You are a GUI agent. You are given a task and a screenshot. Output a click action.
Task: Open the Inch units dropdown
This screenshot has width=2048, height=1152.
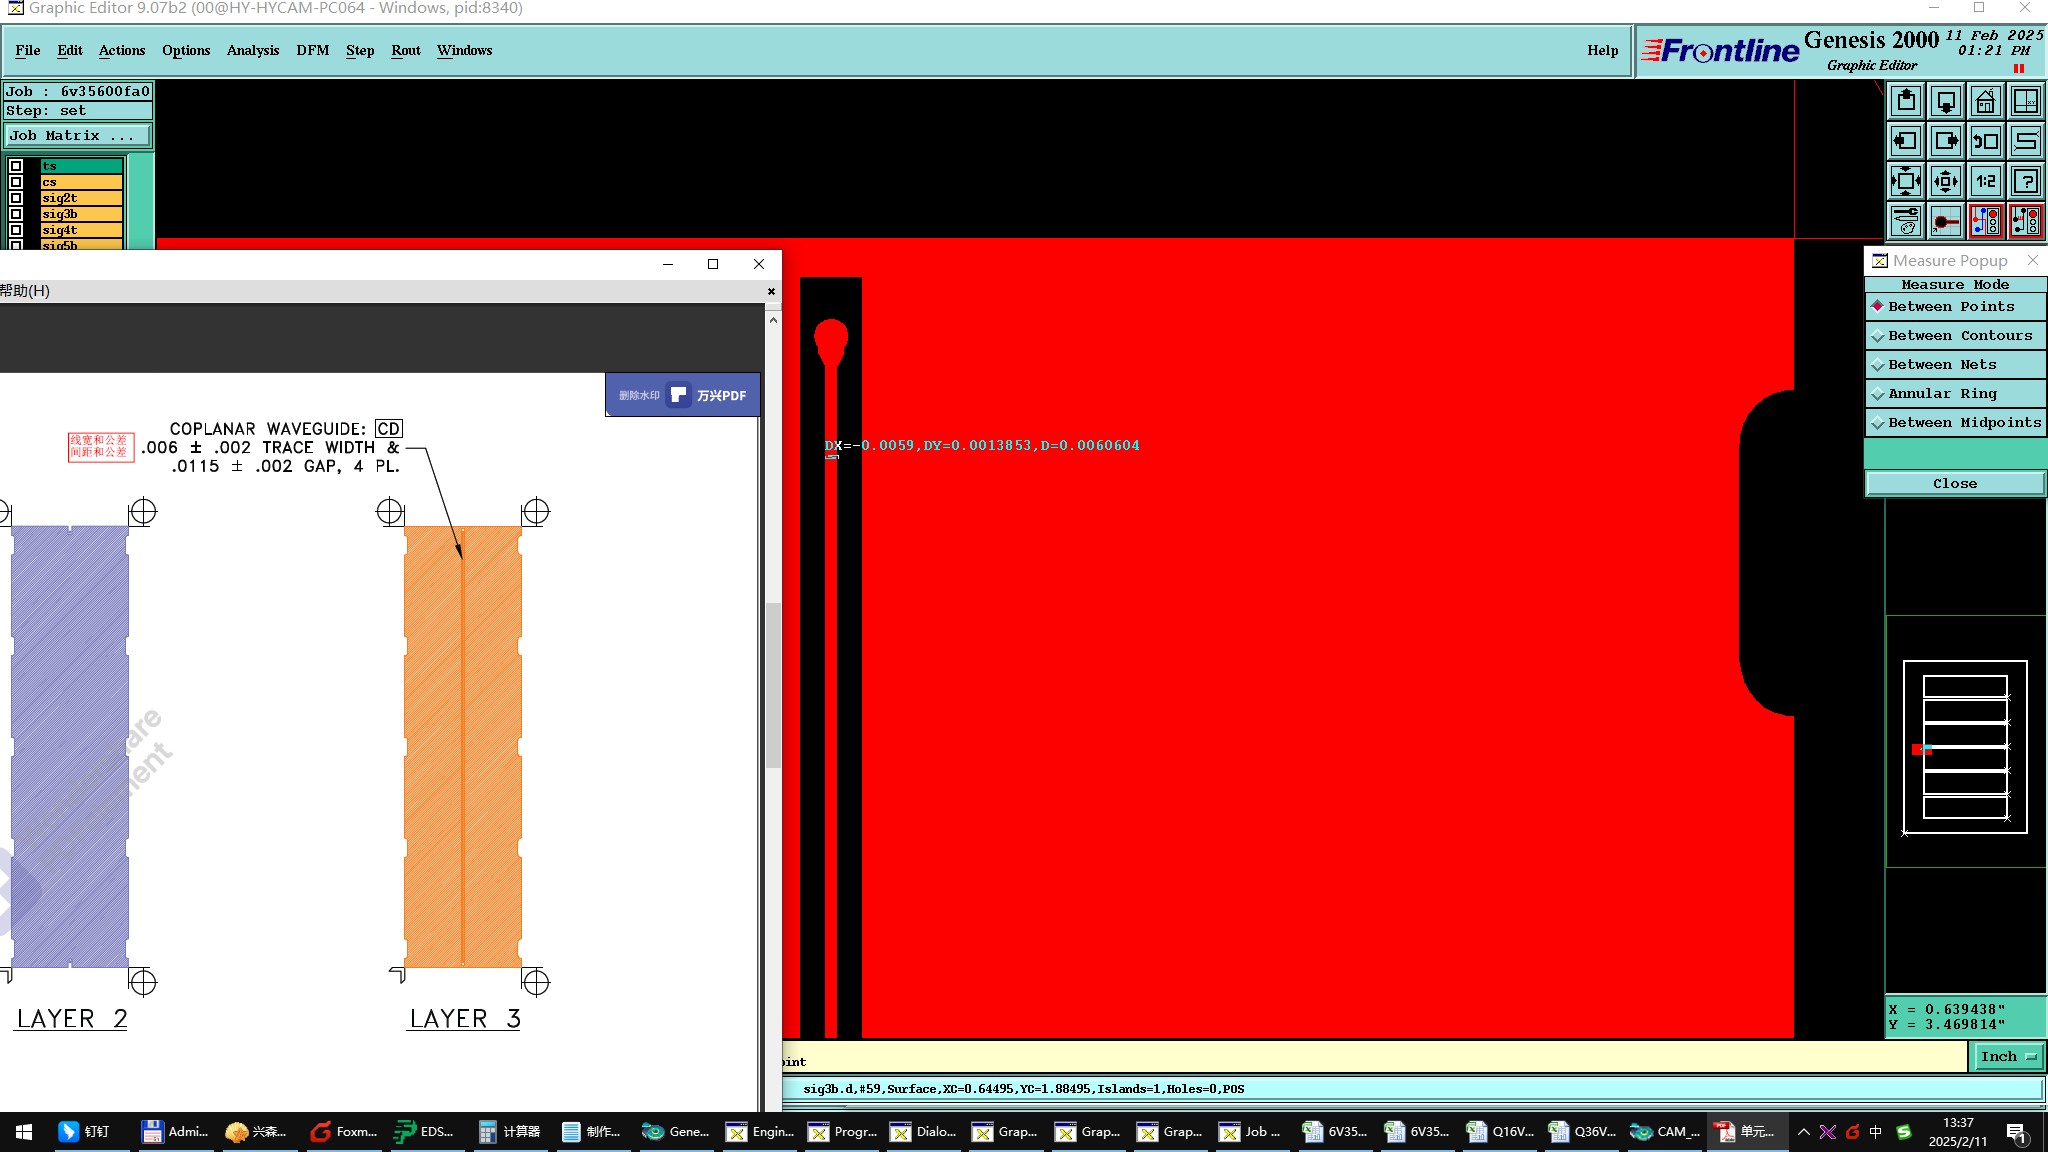(2007, 1056)
